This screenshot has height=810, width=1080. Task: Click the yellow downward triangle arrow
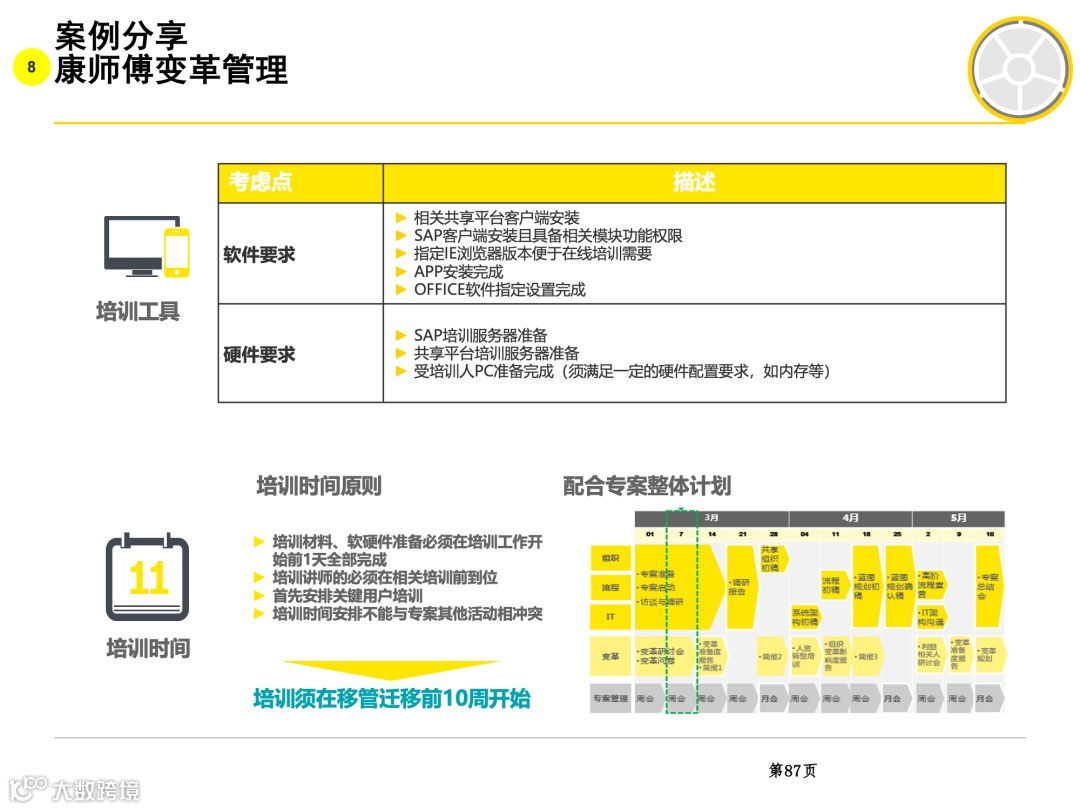(x=391, y=670)
